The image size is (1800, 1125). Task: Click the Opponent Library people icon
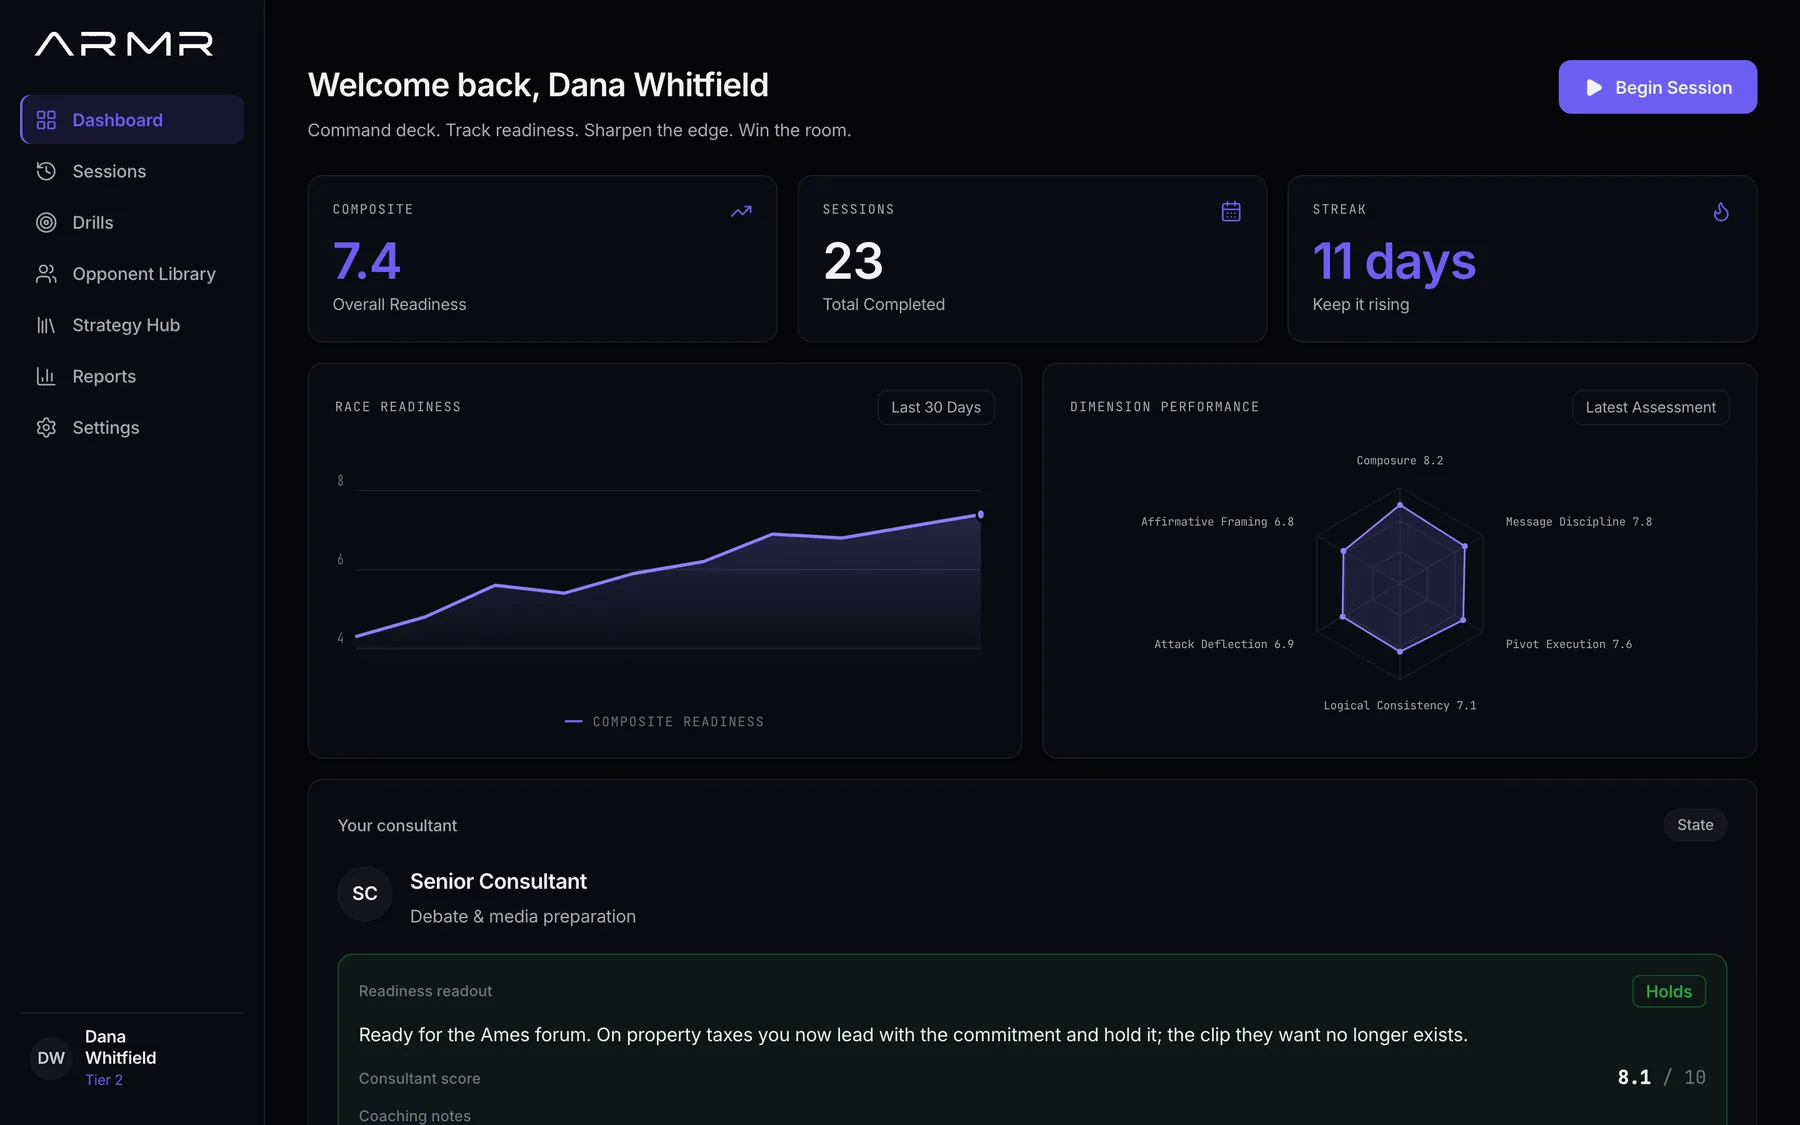point(46,273)
